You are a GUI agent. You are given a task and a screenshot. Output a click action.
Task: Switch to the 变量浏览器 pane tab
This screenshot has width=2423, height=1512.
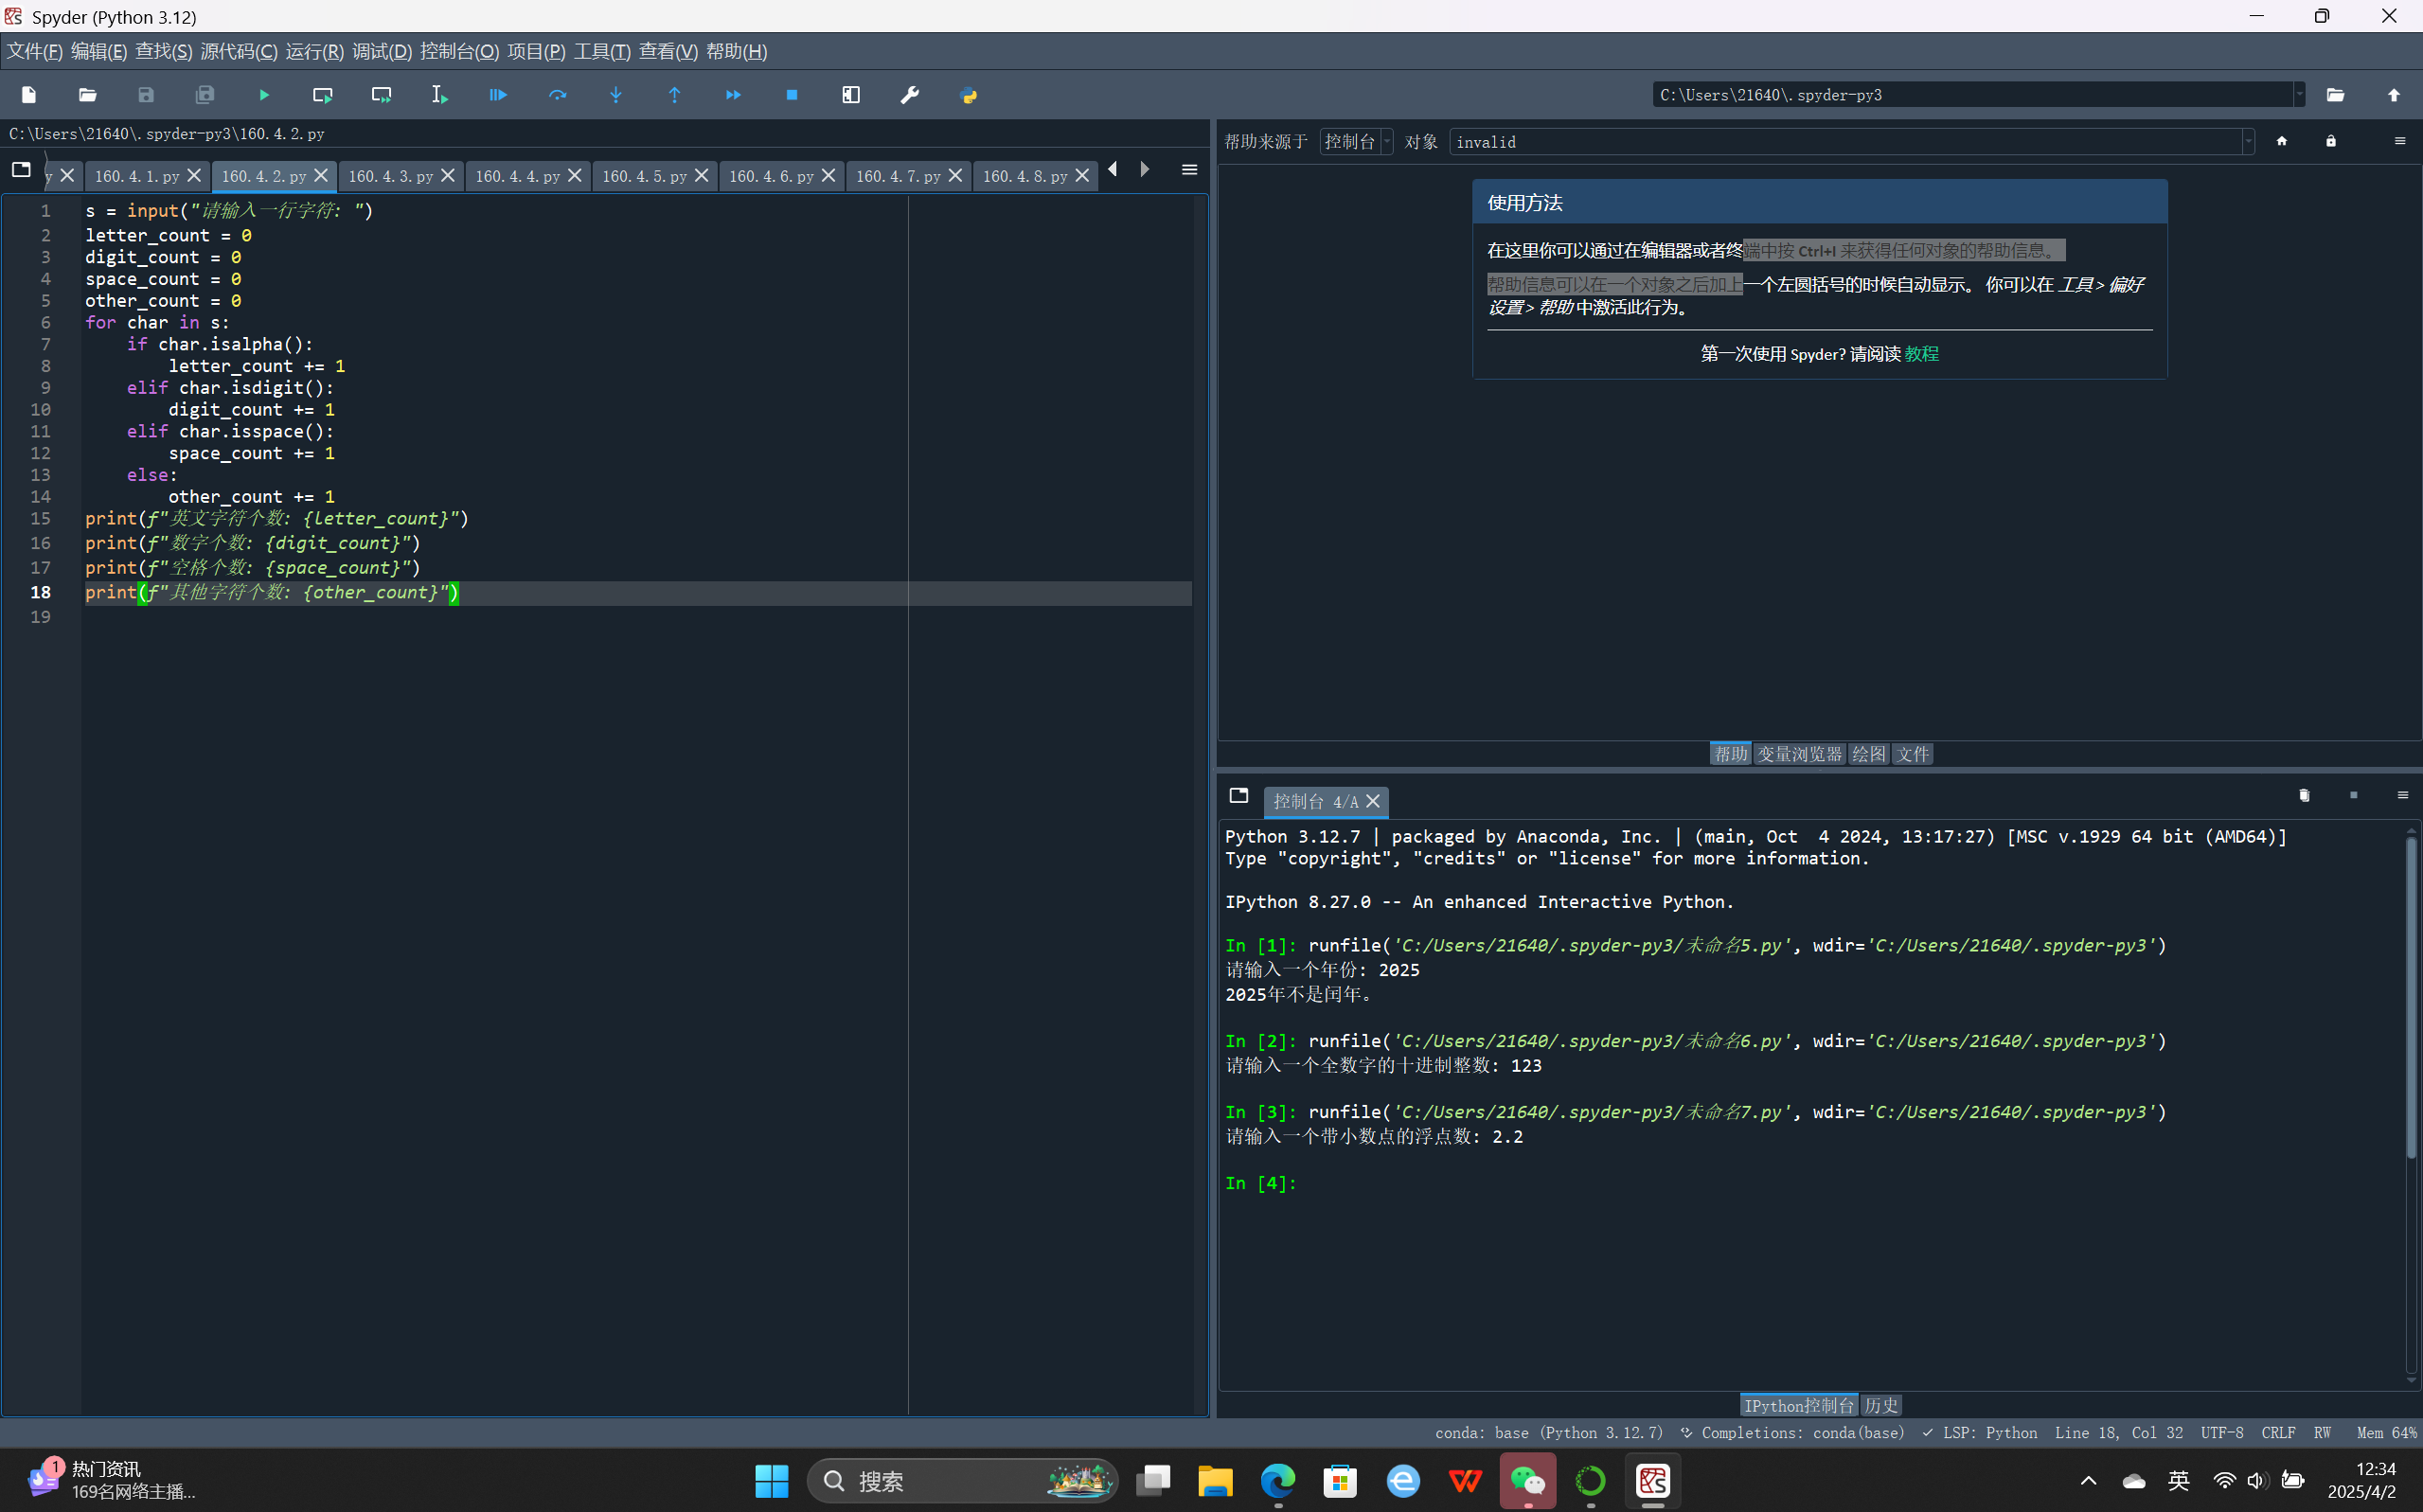pyautogui.click(x=1799, y=754)
